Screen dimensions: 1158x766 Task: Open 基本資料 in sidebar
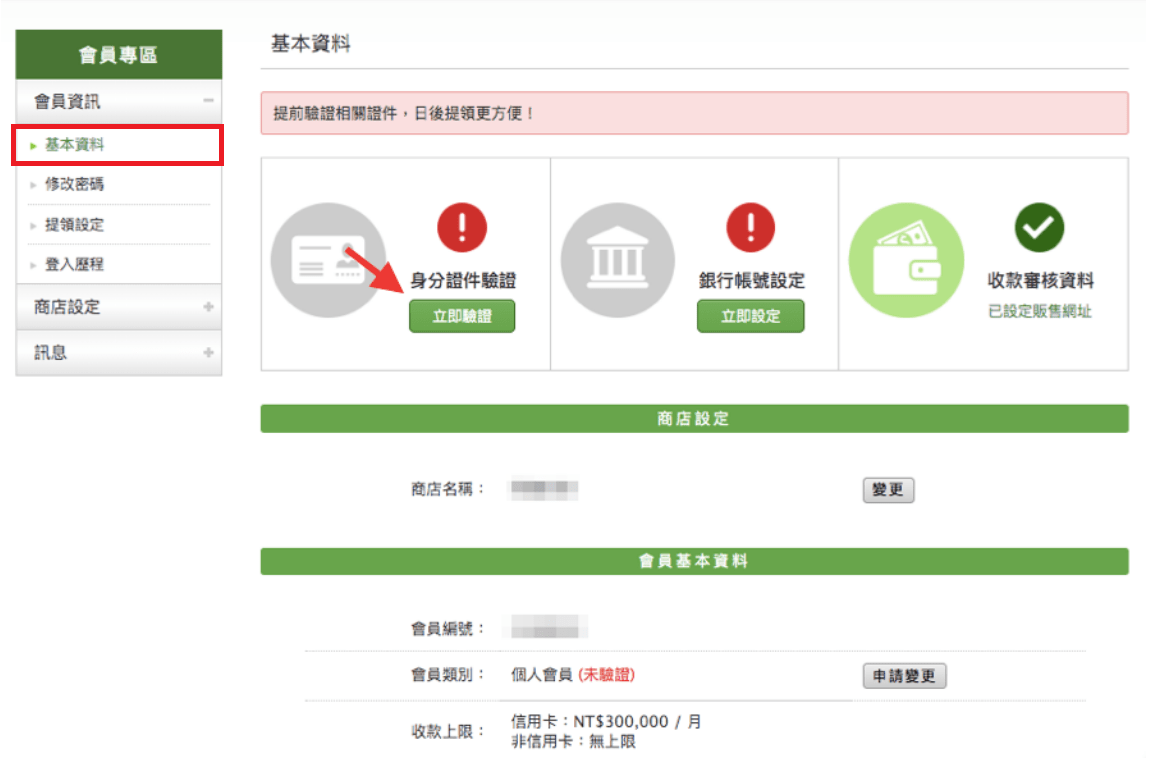point(118,145)
